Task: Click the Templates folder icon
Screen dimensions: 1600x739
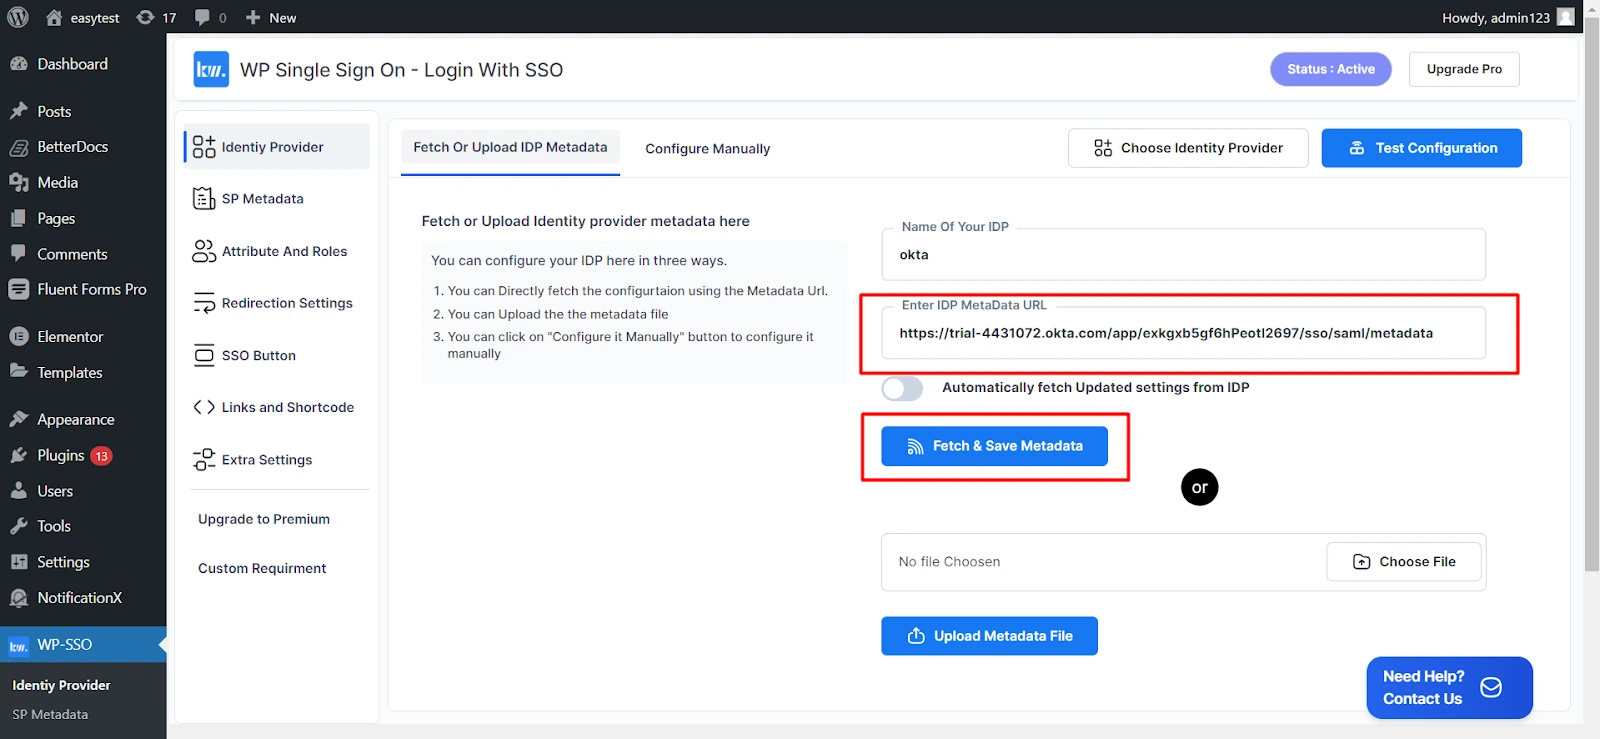Action: click(x=18, y=371)
